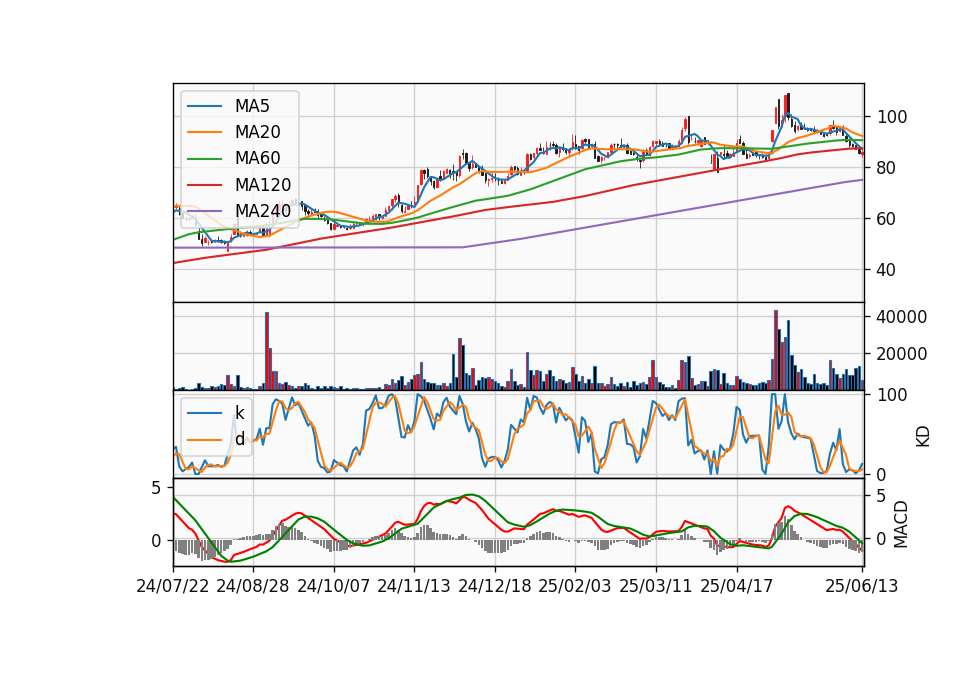Click the MA5 legend label
This screenshot has width=960, height=690.
pos(252,106)
